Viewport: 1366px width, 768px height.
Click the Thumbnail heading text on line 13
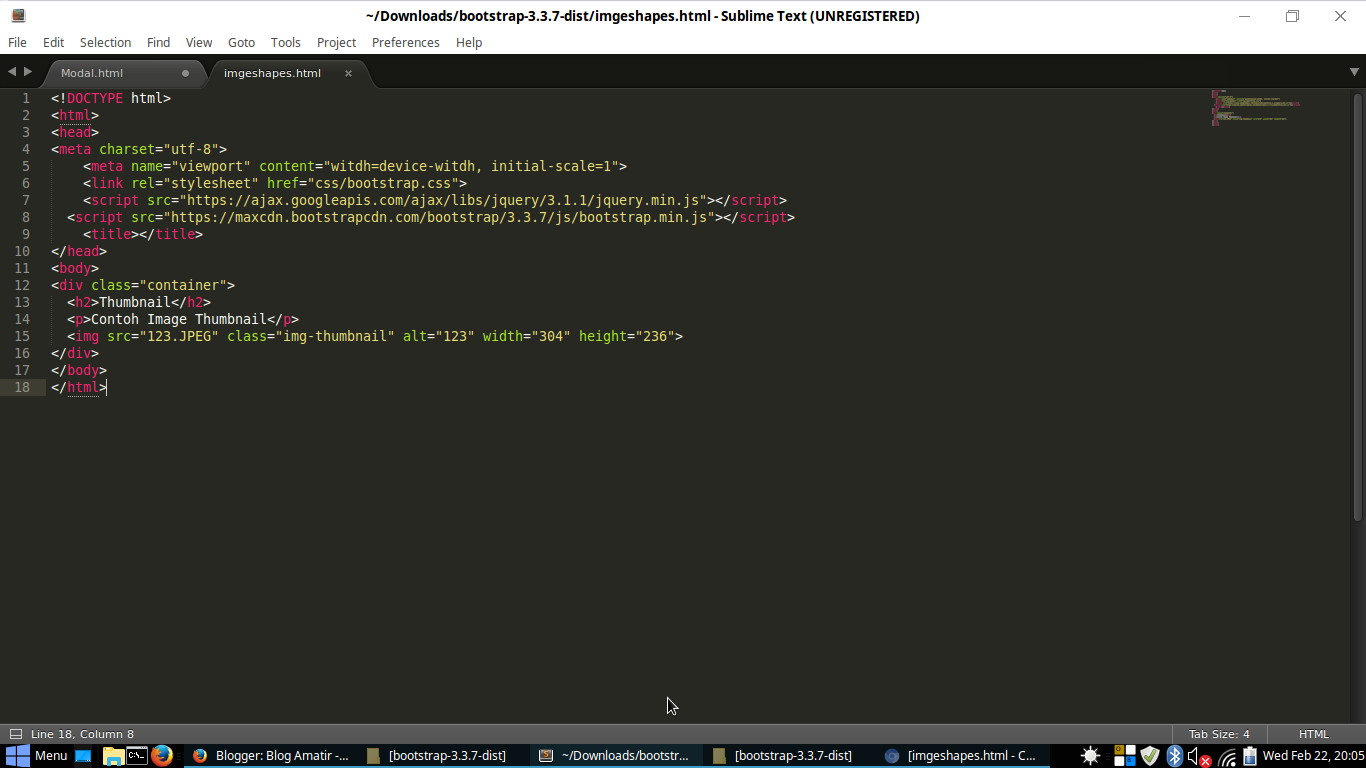point(135,302)
